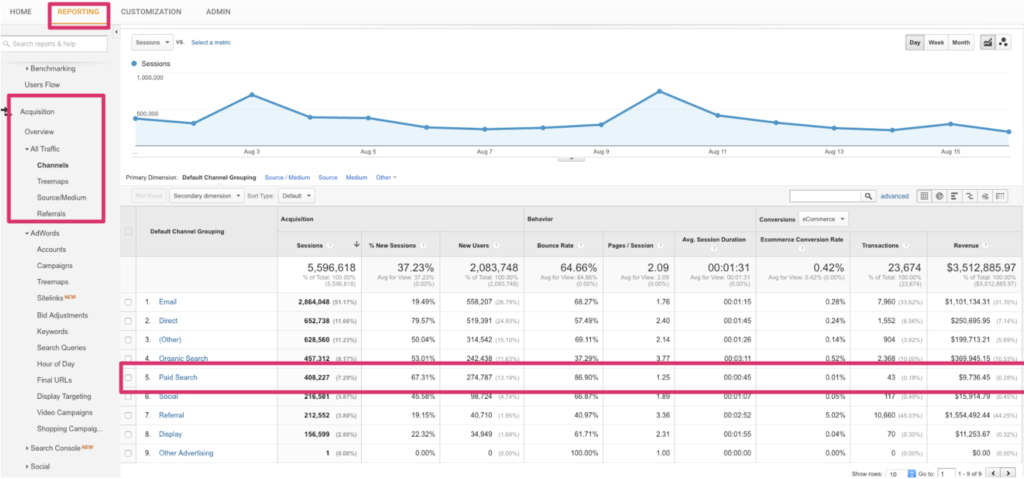Select the pie chart percentage view icon
Image resolution: width=1024 pixels, height=479 pixels.
click(940, 196)
